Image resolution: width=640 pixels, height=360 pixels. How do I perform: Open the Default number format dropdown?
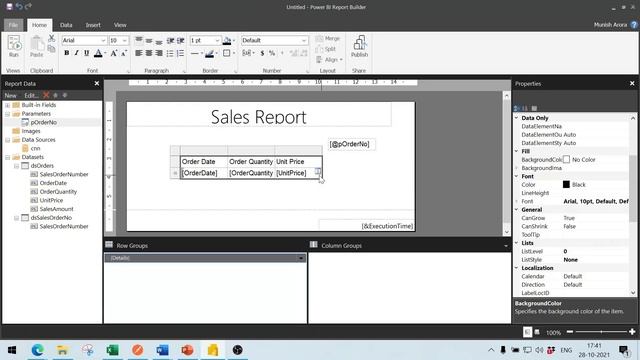point(304,40)
